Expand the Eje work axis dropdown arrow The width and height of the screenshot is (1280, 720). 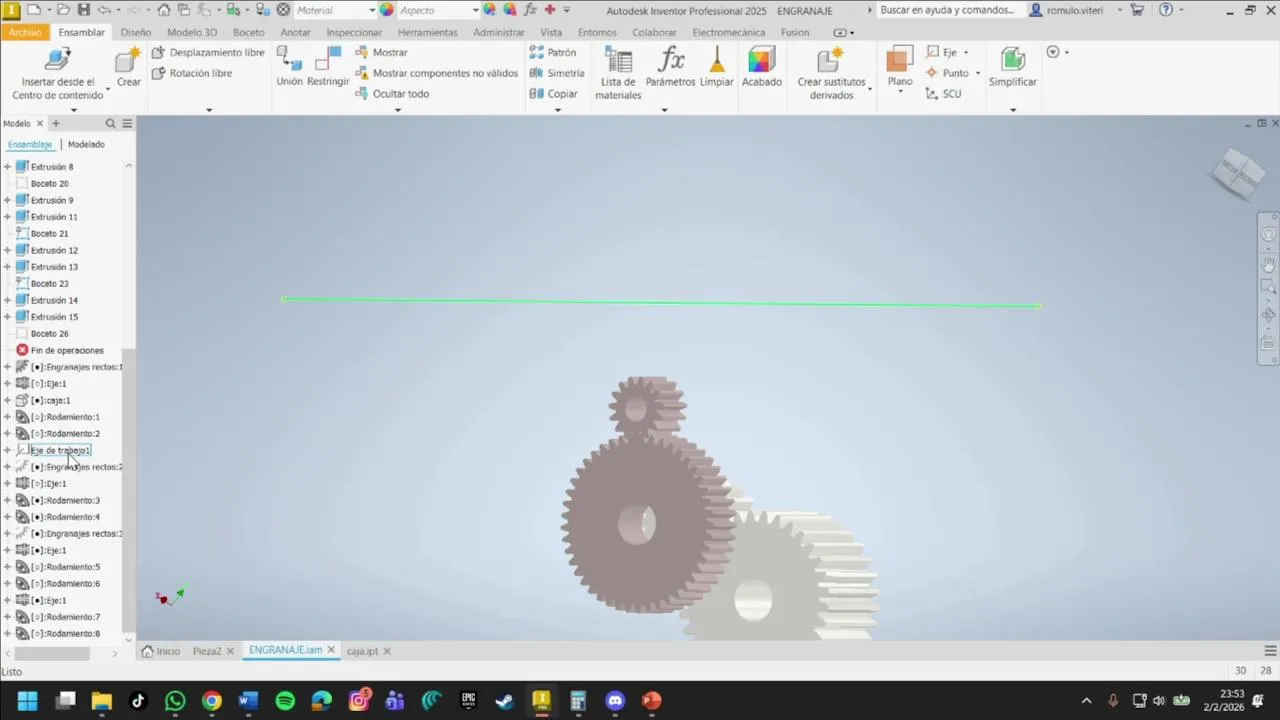pyautogui.click(x=966, y=53)
